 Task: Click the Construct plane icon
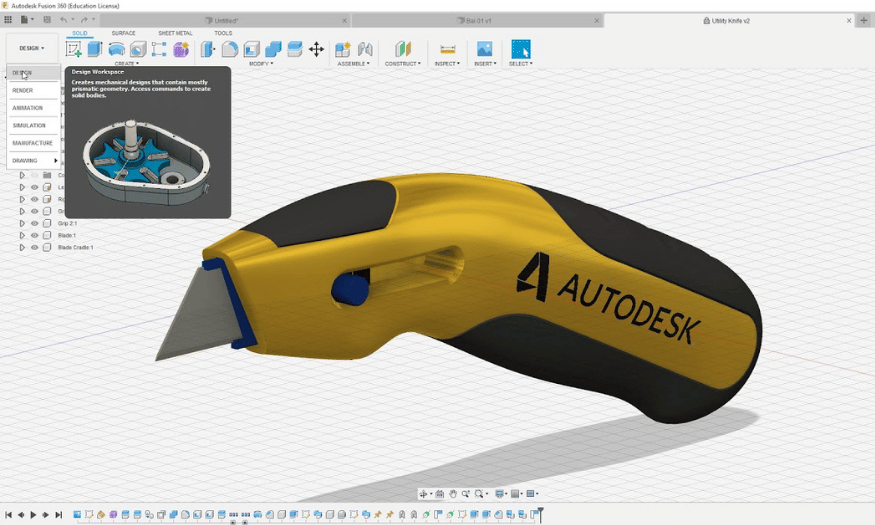tap(402, 49)
